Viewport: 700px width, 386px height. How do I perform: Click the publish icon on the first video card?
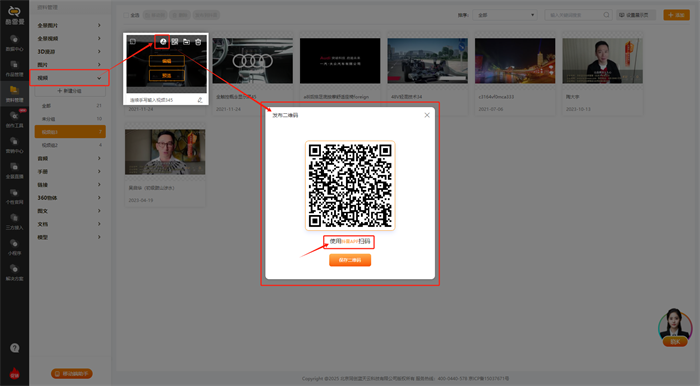click(x=163, y=42)
